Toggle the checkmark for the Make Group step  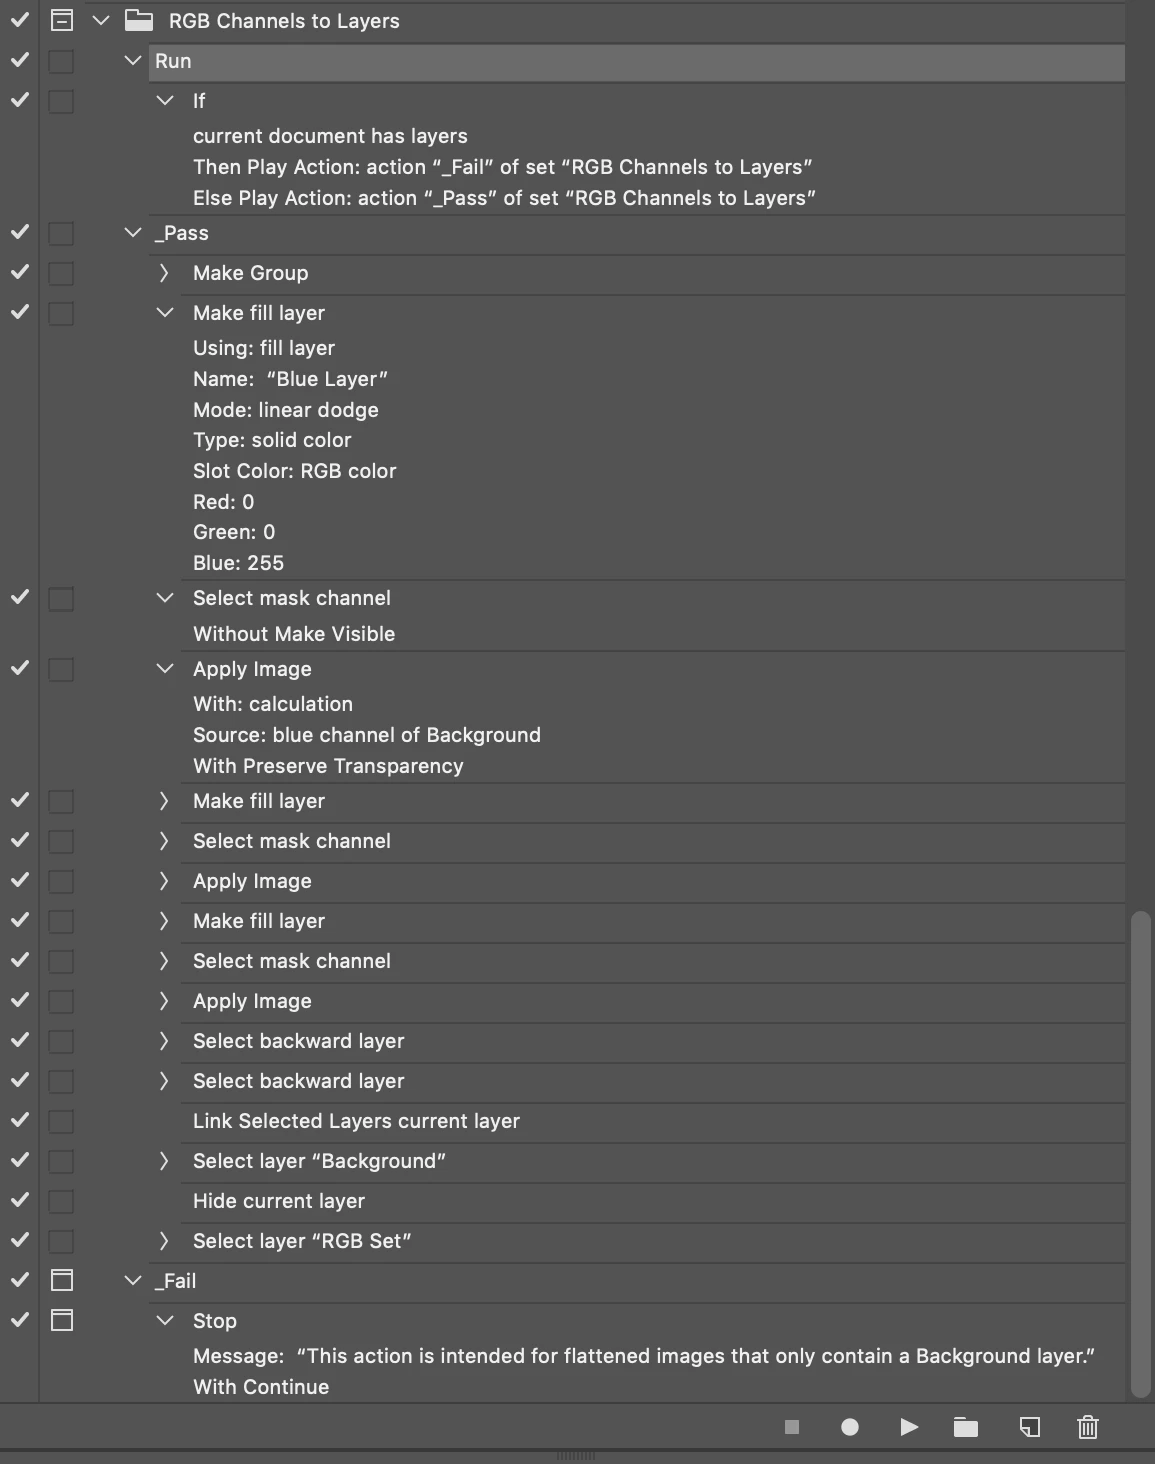pos(19,272)
